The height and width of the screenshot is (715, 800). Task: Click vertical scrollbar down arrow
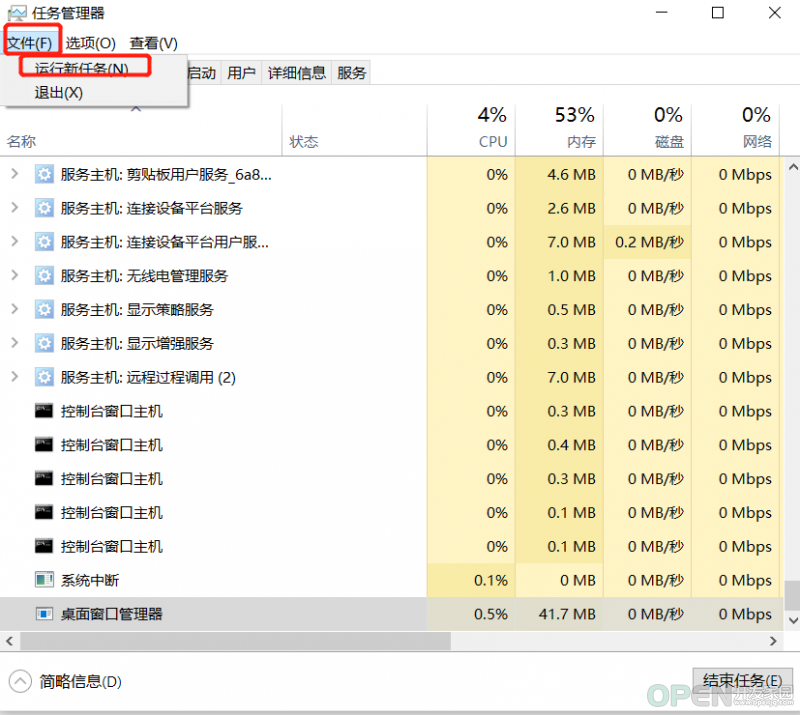click(793, 620)
